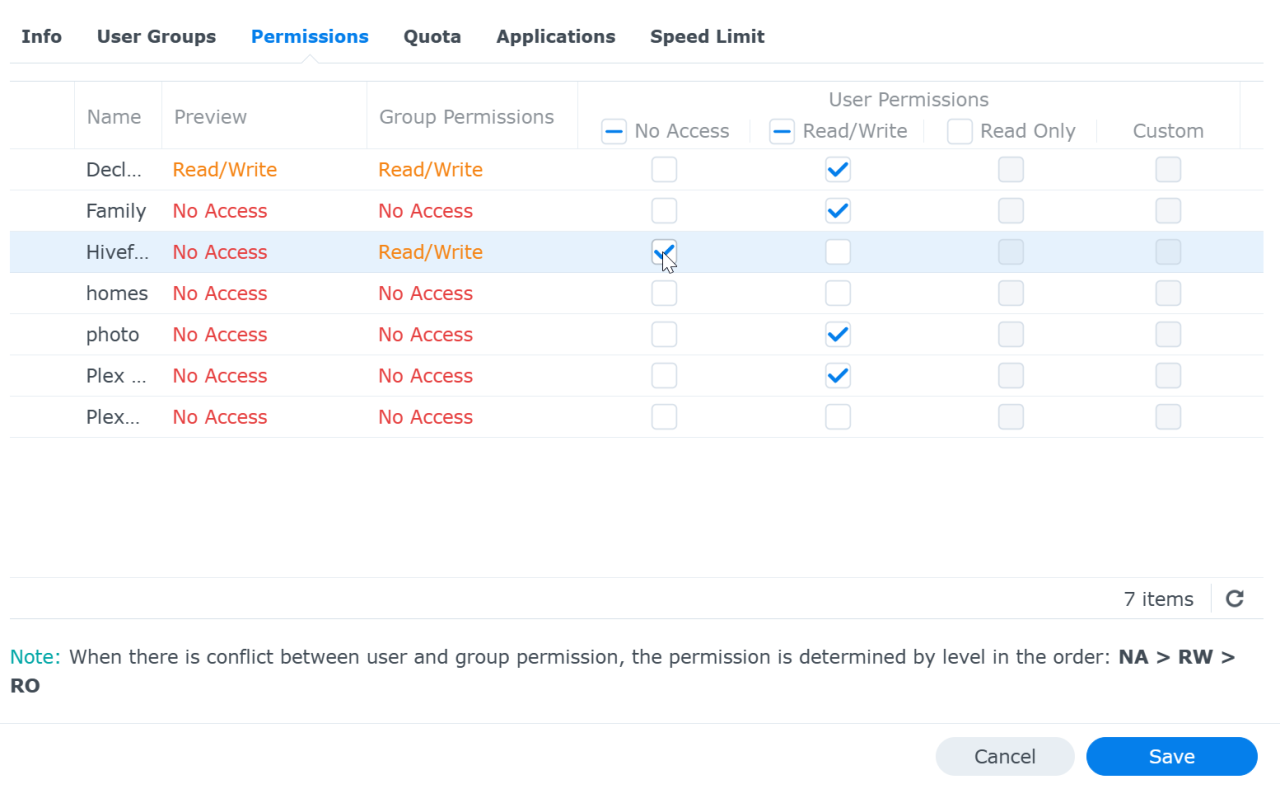Go to the Quota tab
Screen dimensions: 1280x789
click(x=432, y=37)
